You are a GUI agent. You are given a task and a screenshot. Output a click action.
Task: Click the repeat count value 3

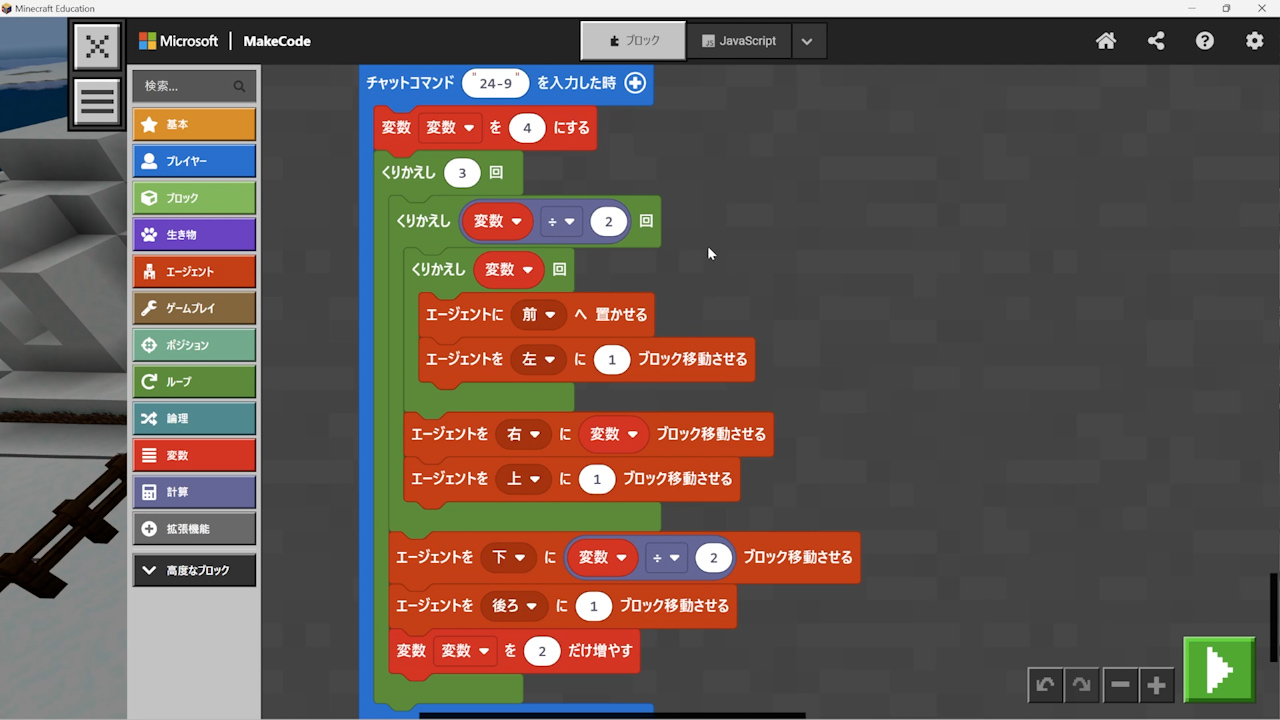(461, 173)
